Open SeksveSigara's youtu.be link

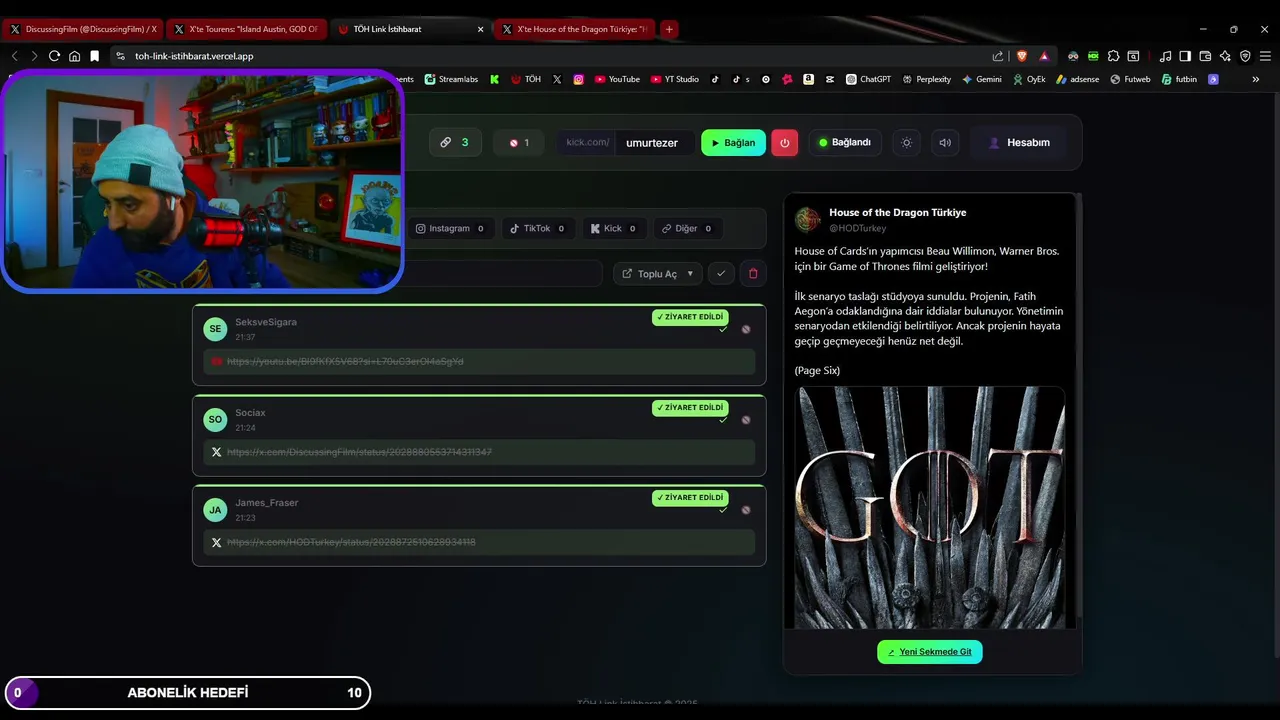tap(345, 361)
